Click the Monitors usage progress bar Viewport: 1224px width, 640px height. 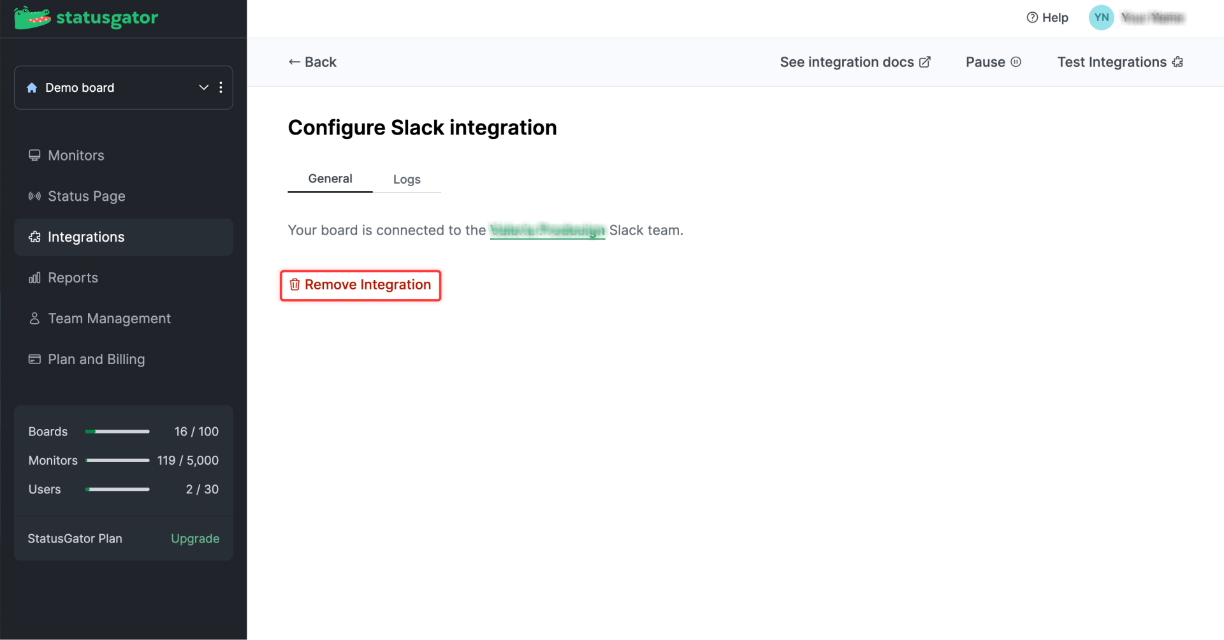pyautogui.click(x=118, y=461)
